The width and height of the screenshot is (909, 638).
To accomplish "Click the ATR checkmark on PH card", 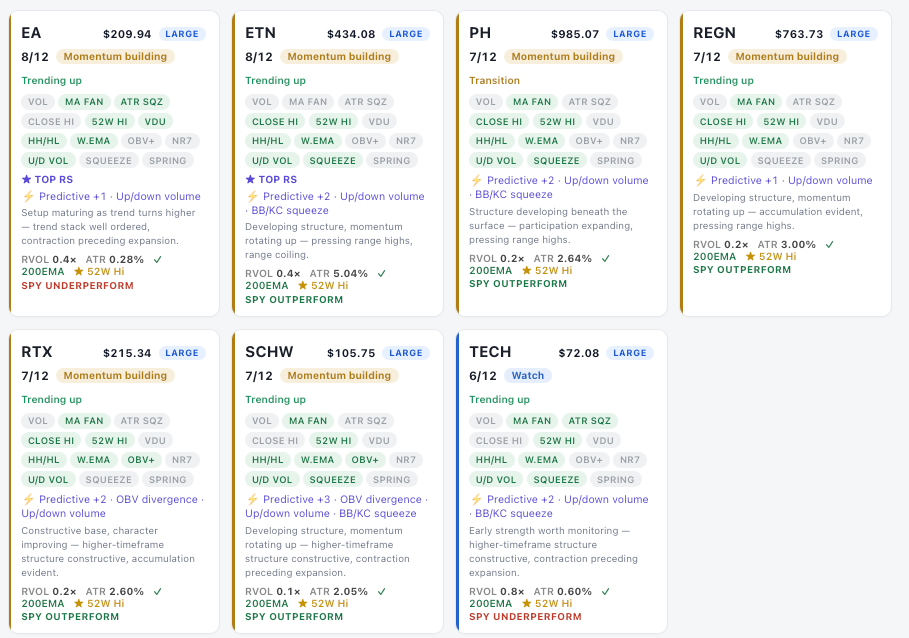I will (x=605, y=258).
